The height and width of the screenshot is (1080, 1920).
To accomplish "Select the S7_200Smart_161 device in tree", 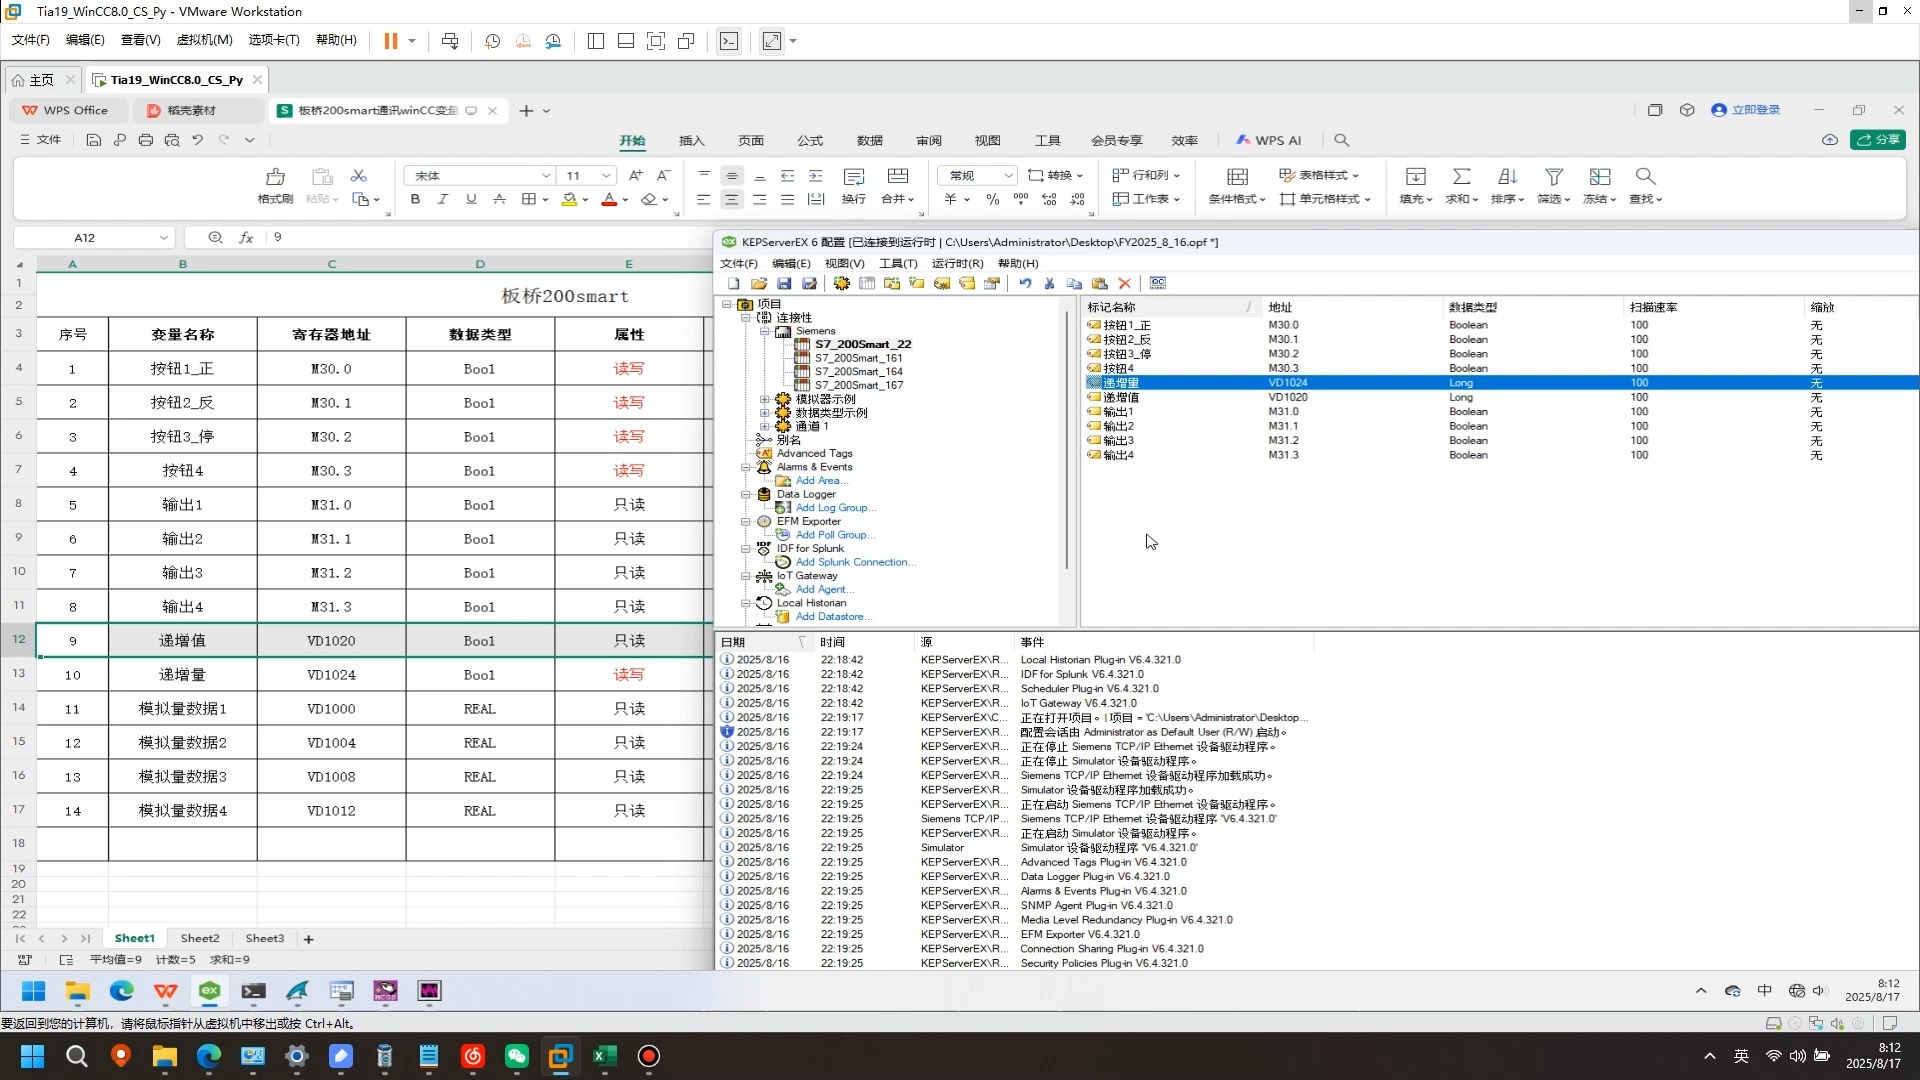I will click(858, 358).
